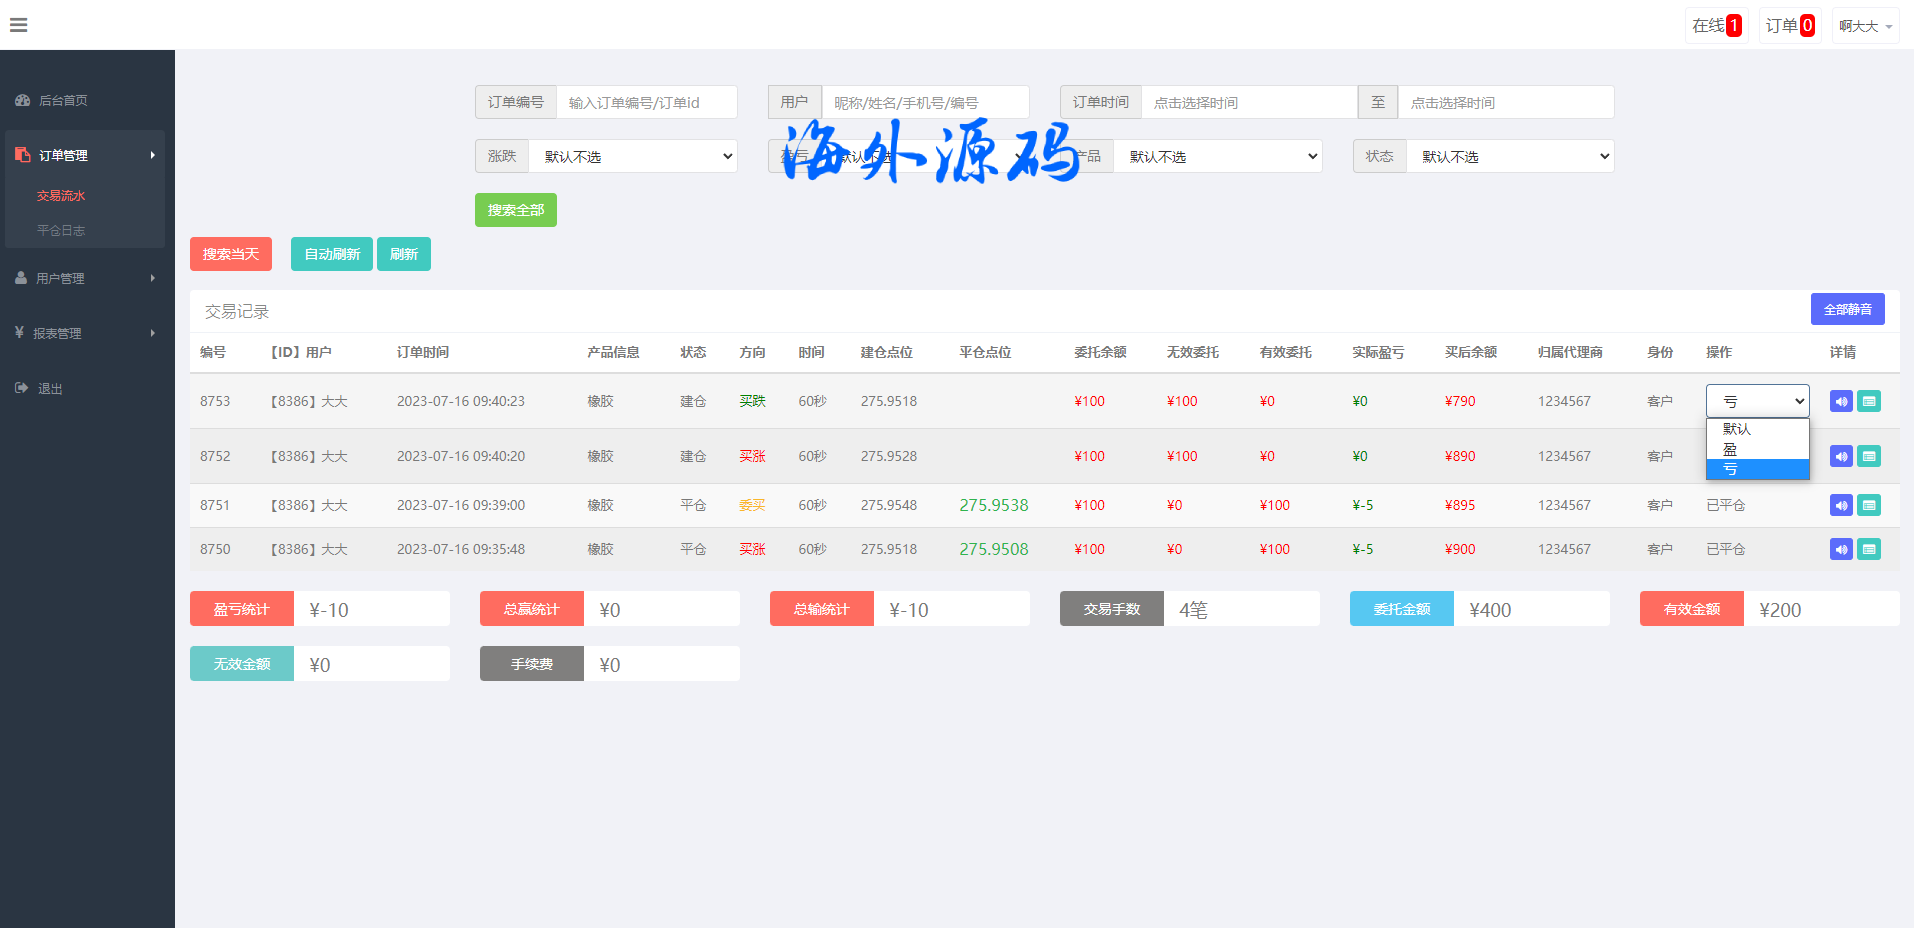Open detail view icon for order 8753
The image size is (1914, 928).
coord(1869,401)
